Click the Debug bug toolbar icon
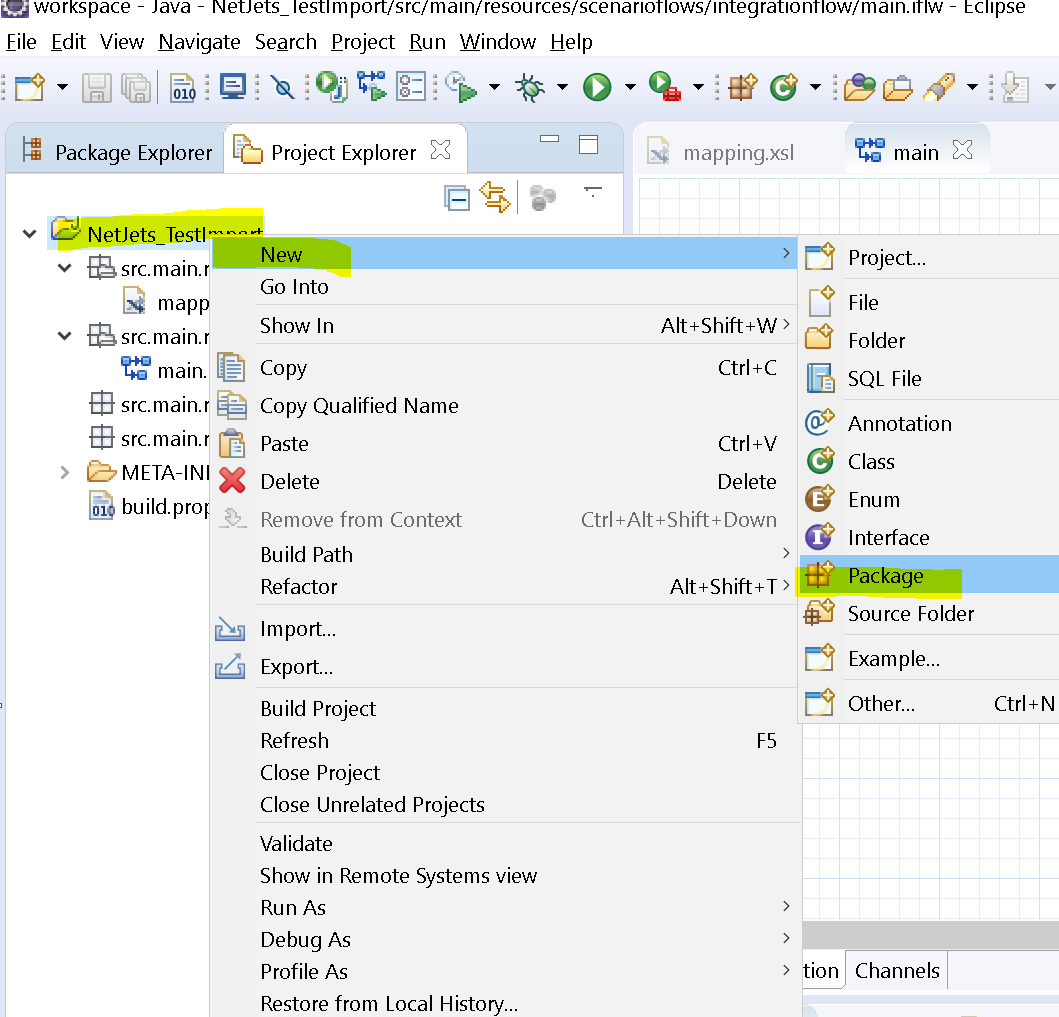This screenshot has width=1059, height=1017. [530, 88]
